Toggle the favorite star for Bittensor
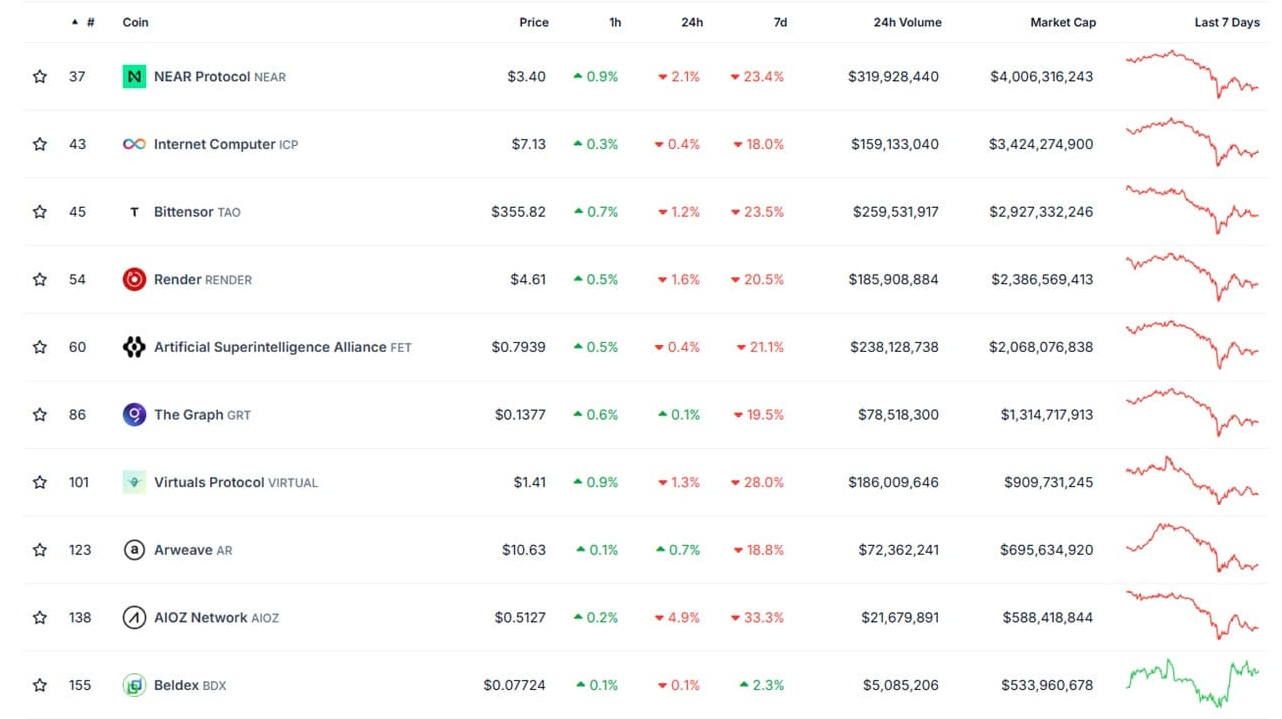Viewport: 1282px width, 719px height. tap(40, 212)
